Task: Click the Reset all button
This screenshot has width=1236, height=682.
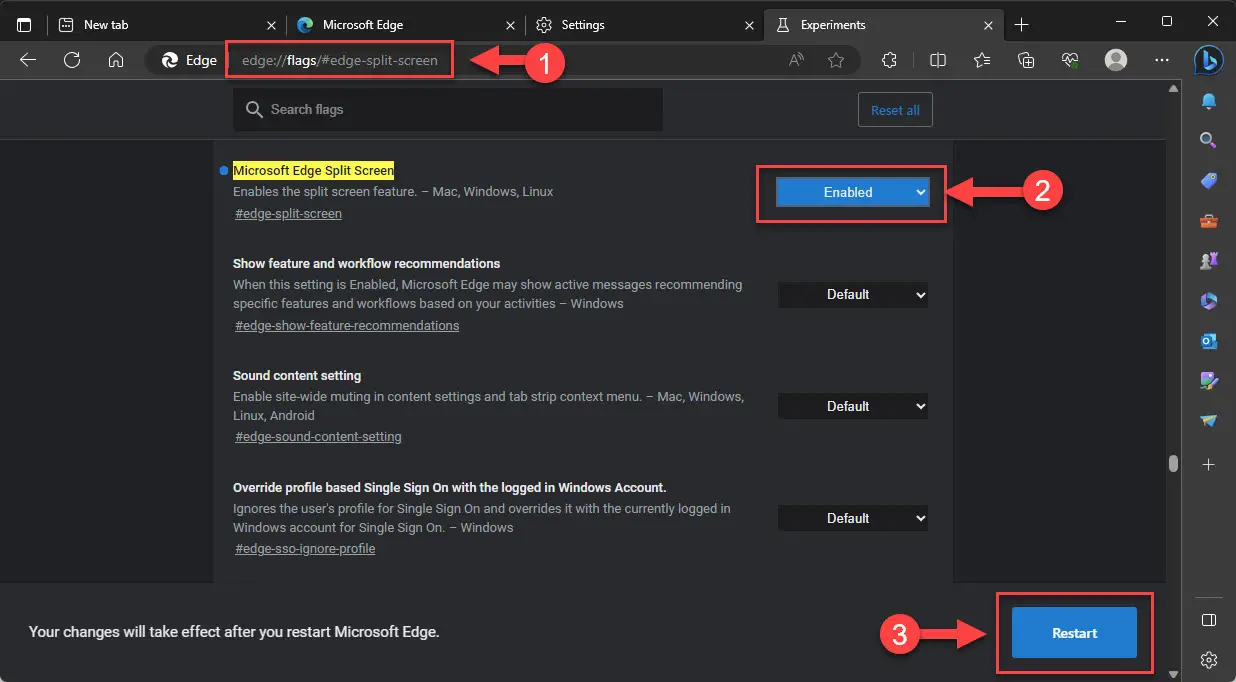Action: click(895, 110)
